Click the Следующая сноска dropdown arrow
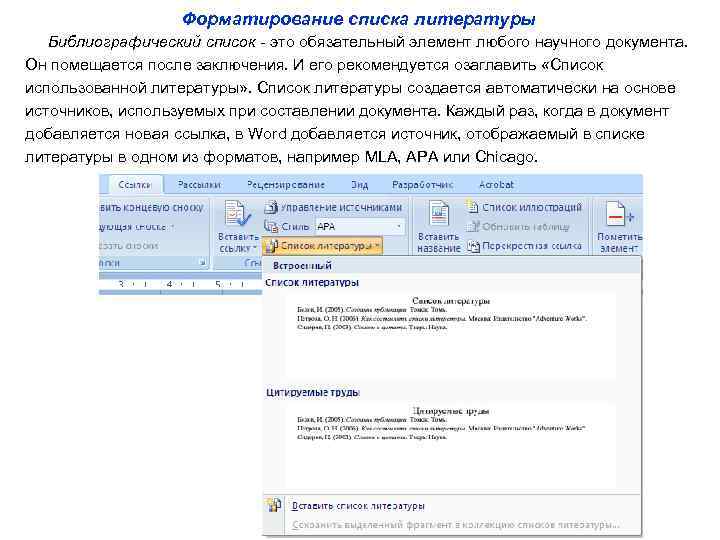This screenshot has height=540, width=720. click(x=173, y=227)
